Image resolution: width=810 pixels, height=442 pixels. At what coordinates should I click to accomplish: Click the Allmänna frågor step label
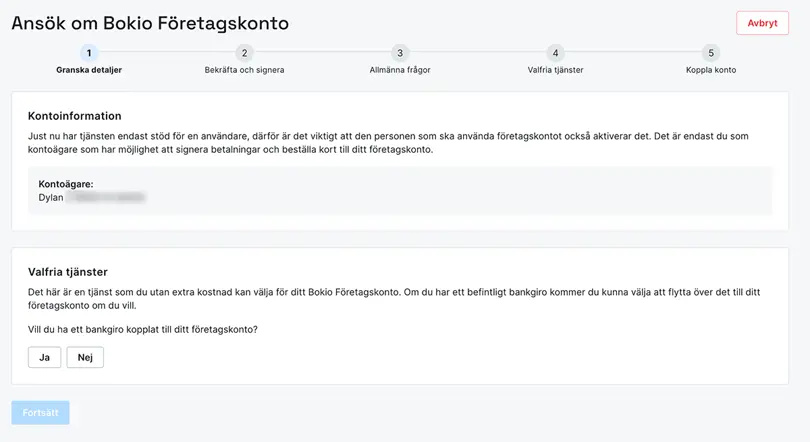(x=400, y=70)
